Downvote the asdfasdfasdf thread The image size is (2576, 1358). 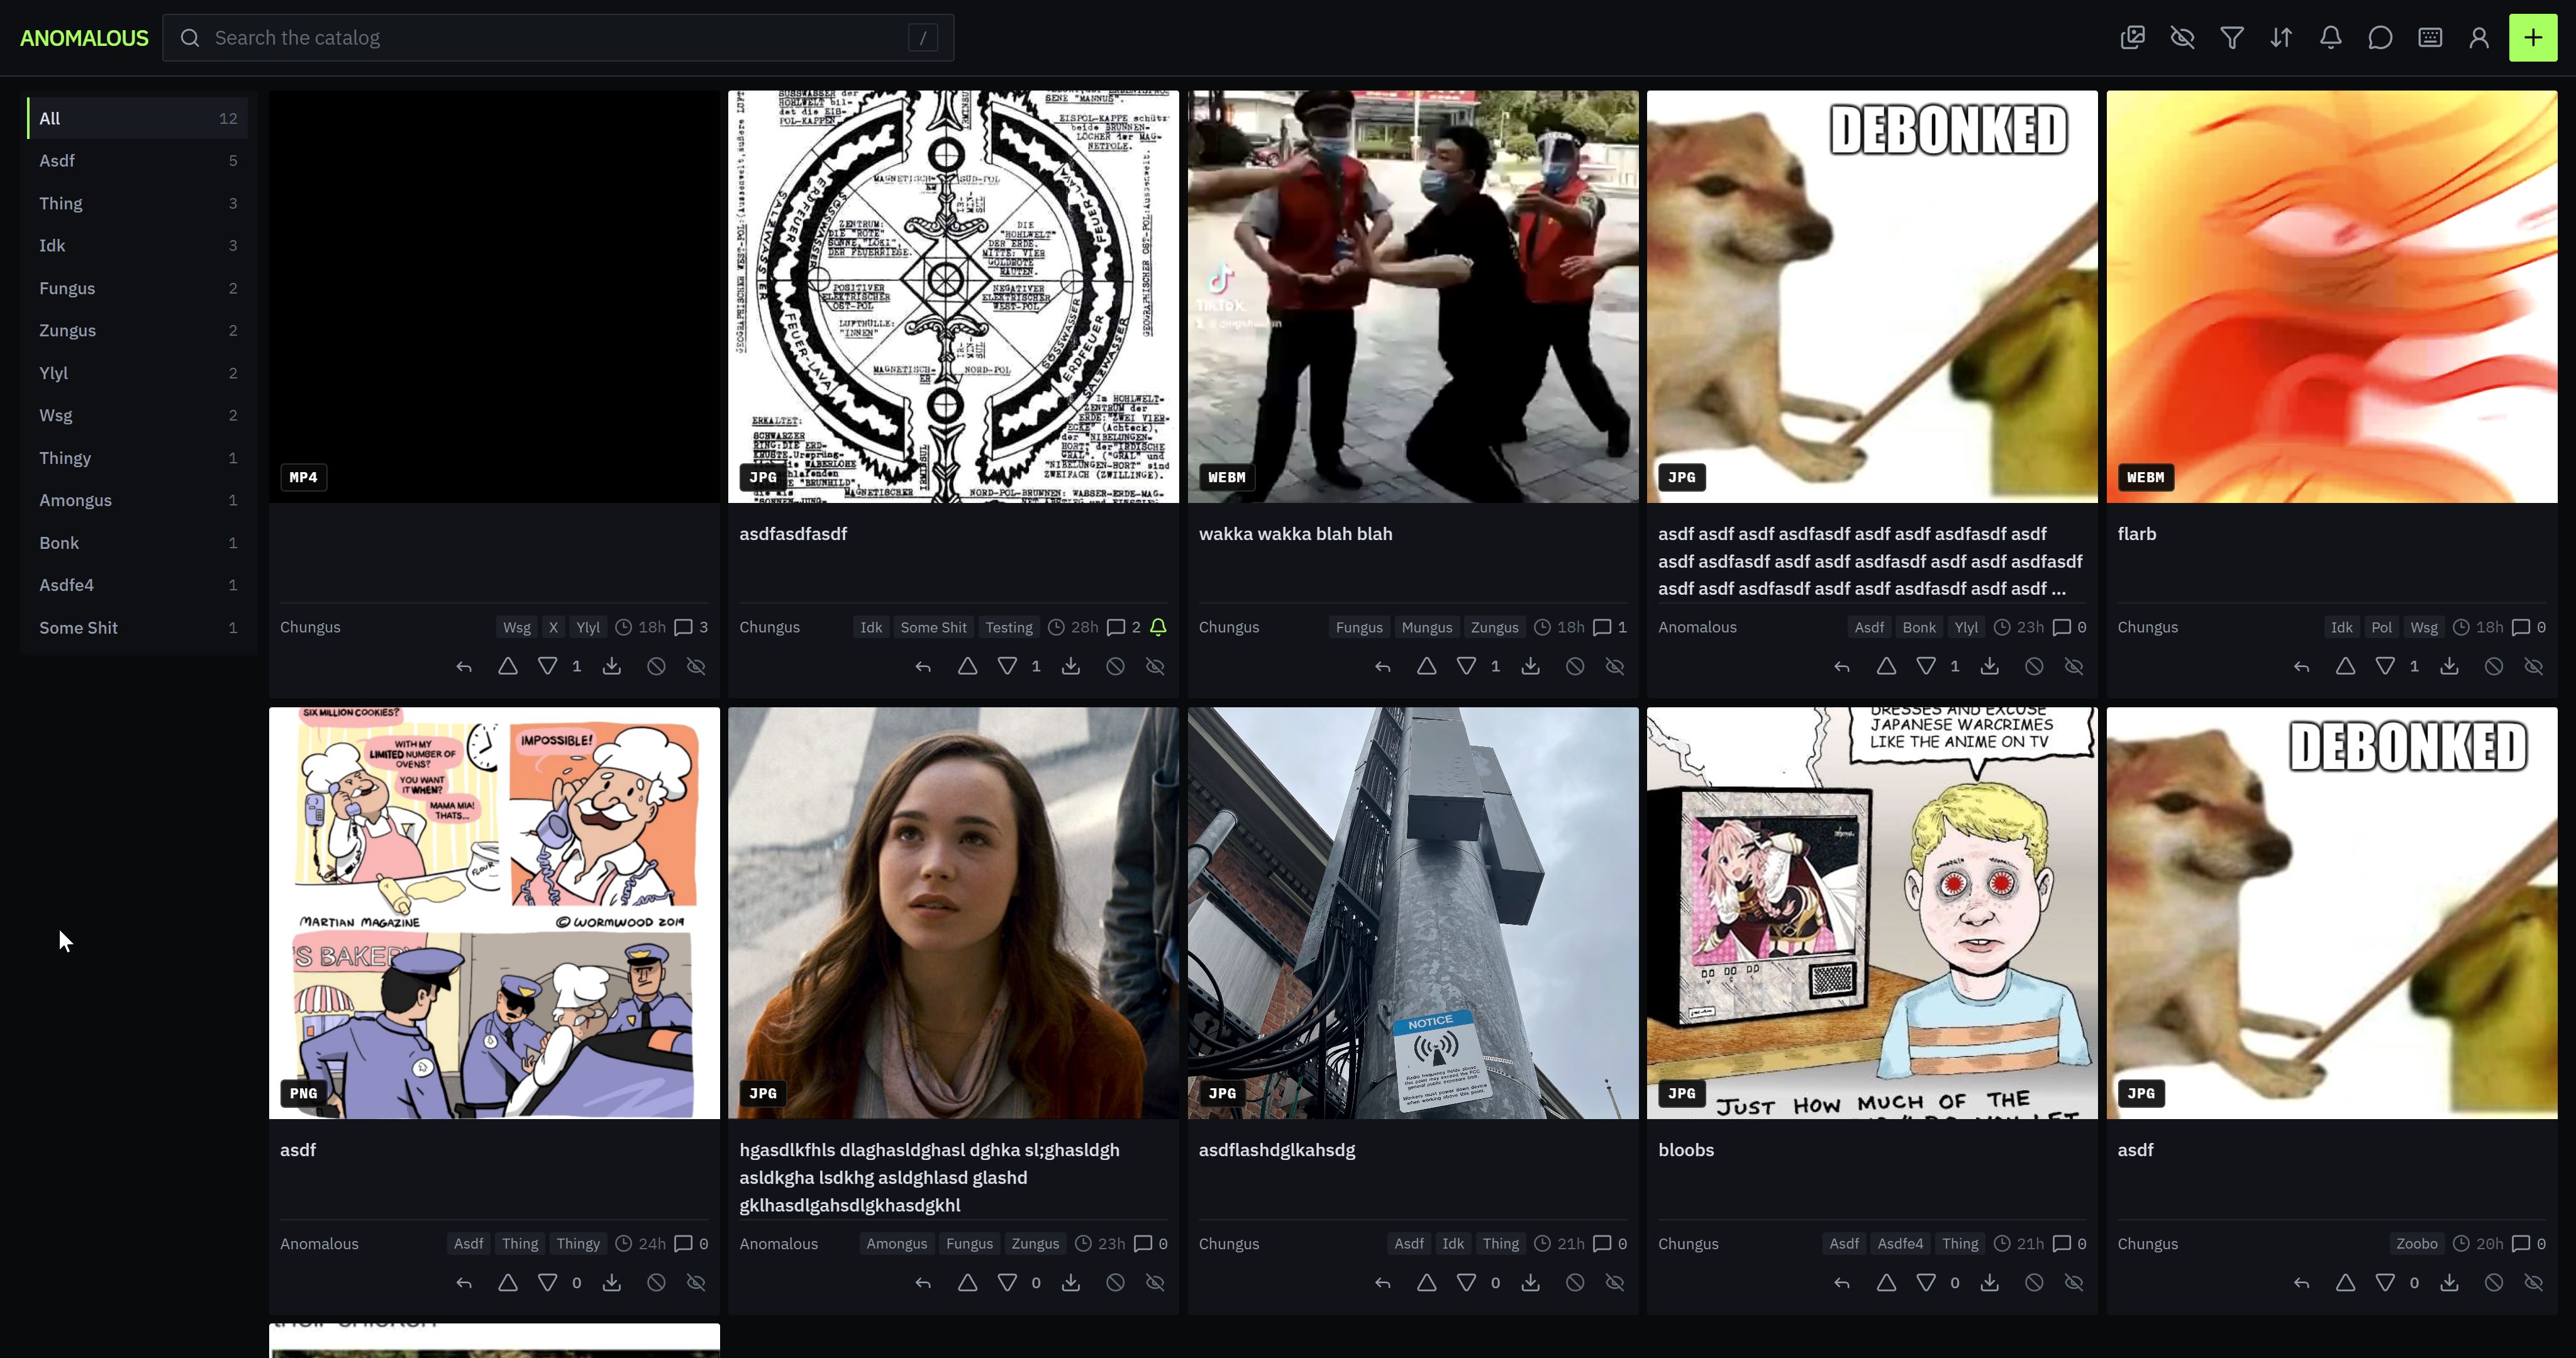pyautogui.click(x=1007, y=666)
